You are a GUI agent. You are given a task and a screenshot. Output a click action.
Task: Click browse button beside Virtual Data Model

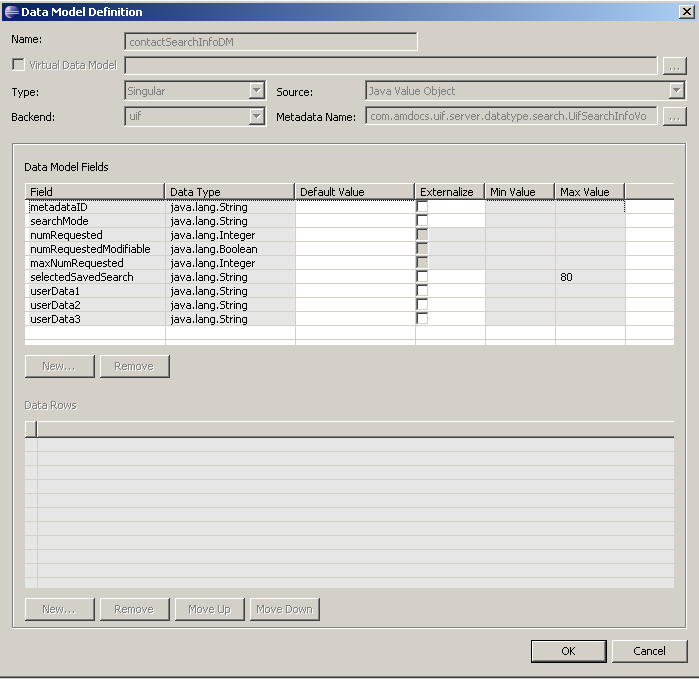(674, 66)
